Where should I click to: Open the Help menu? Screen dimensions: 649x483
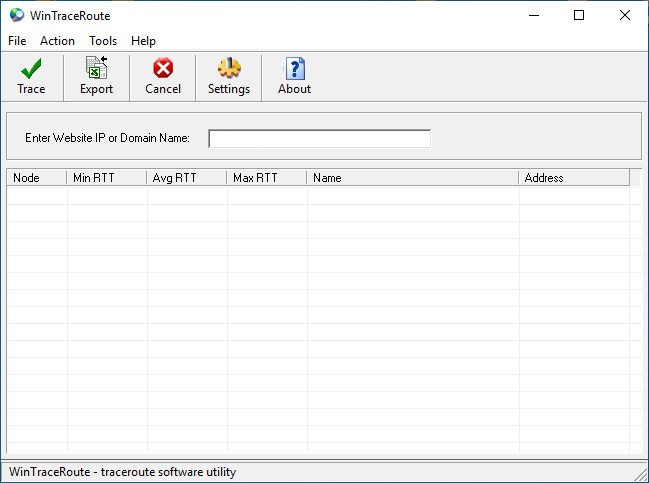tap(143, 41)
